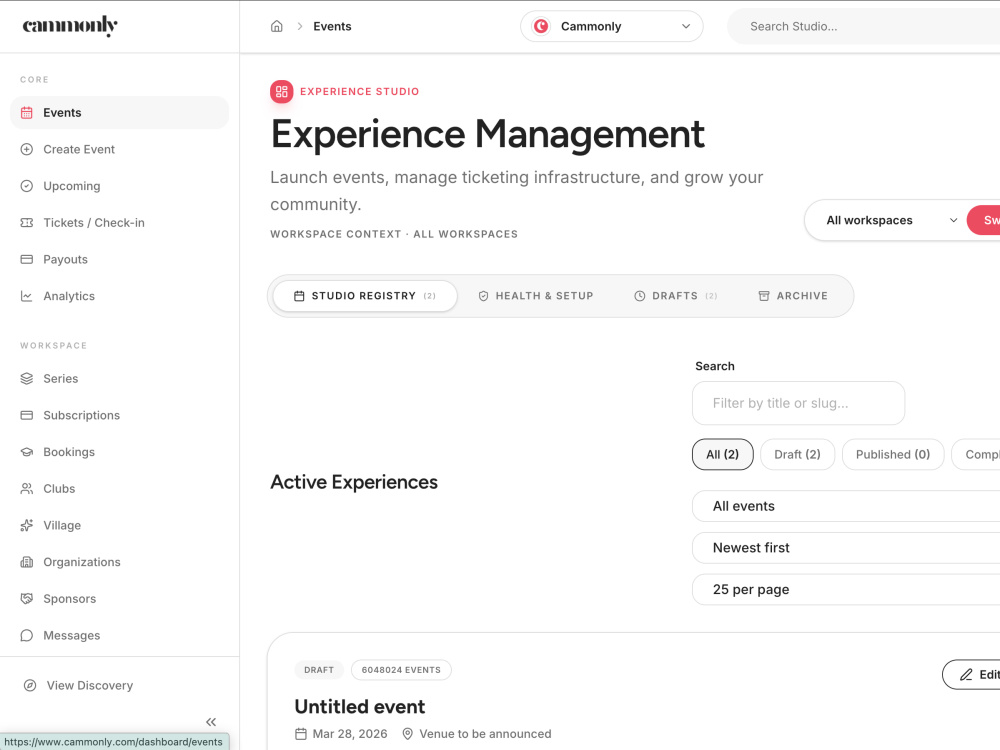
Task: Click the Upcoming check-circle icon
Action: pos(27,186)
